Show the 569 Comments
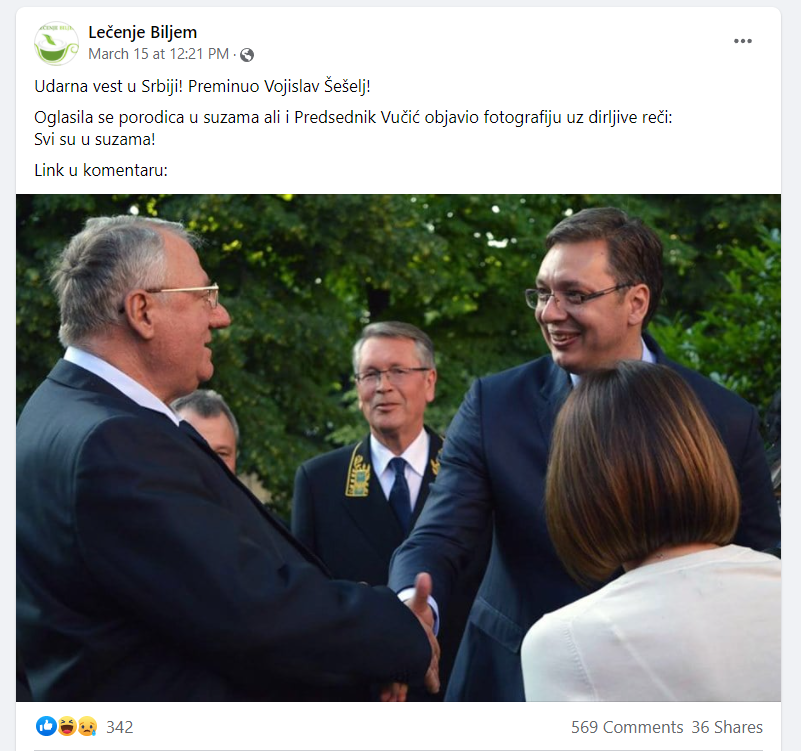The height and width of the screenshot is (751, 801). tap(627, 727)
